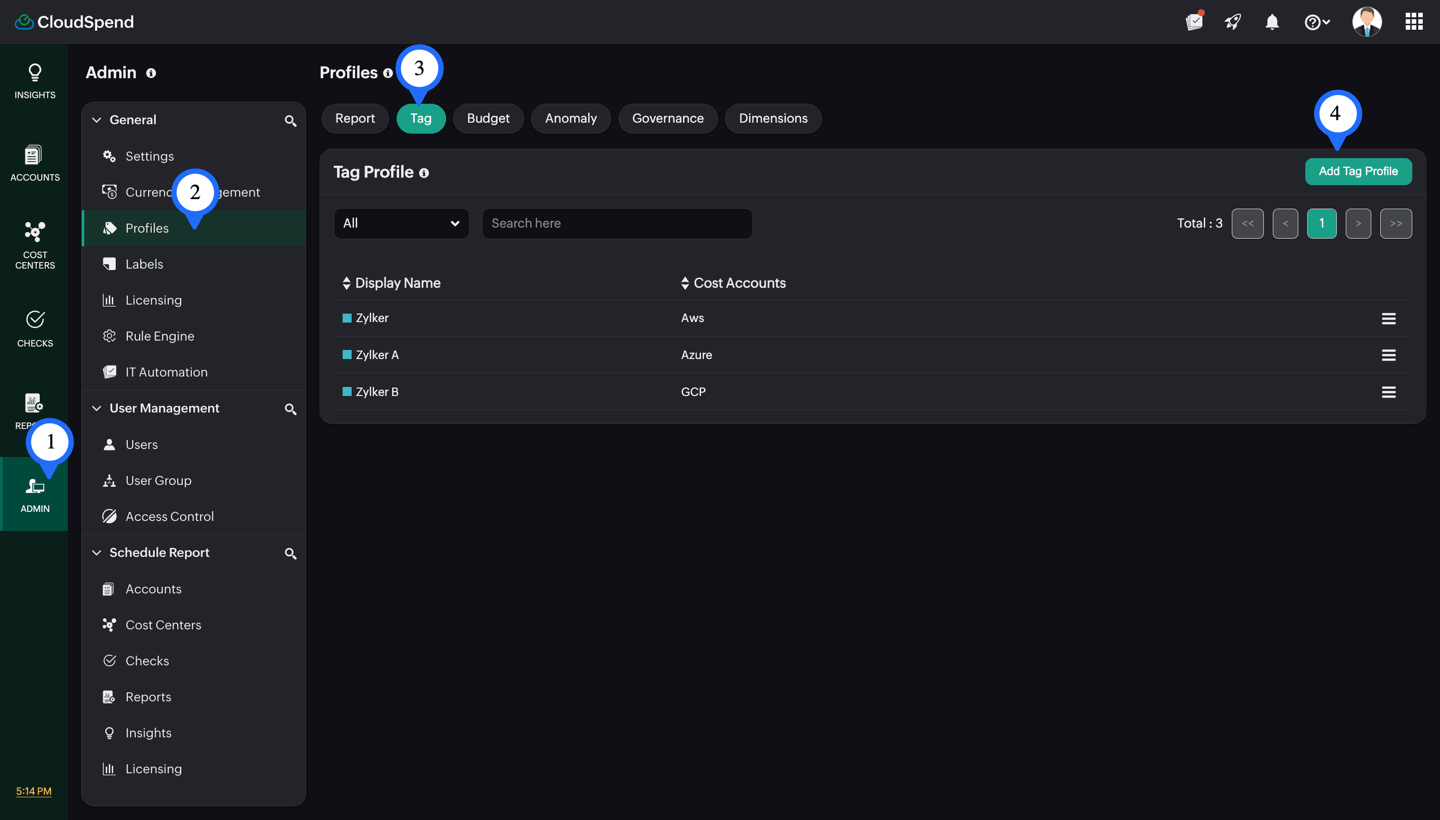Open IT Automation in sidebar
Screen dimensions: 1440x820
coord(194,372)
